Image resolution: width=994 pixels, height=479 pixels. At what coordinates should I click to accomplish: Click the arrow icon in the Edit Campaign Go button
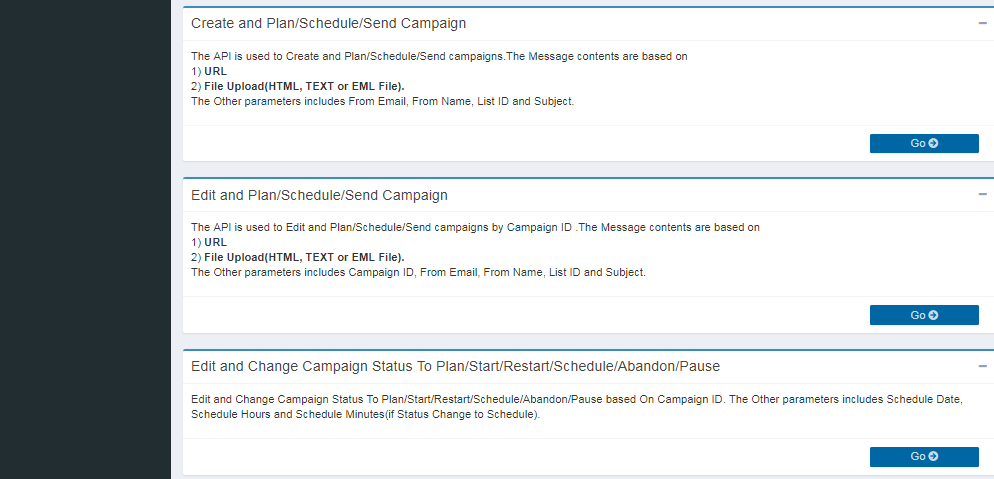[x=933, y=315]
